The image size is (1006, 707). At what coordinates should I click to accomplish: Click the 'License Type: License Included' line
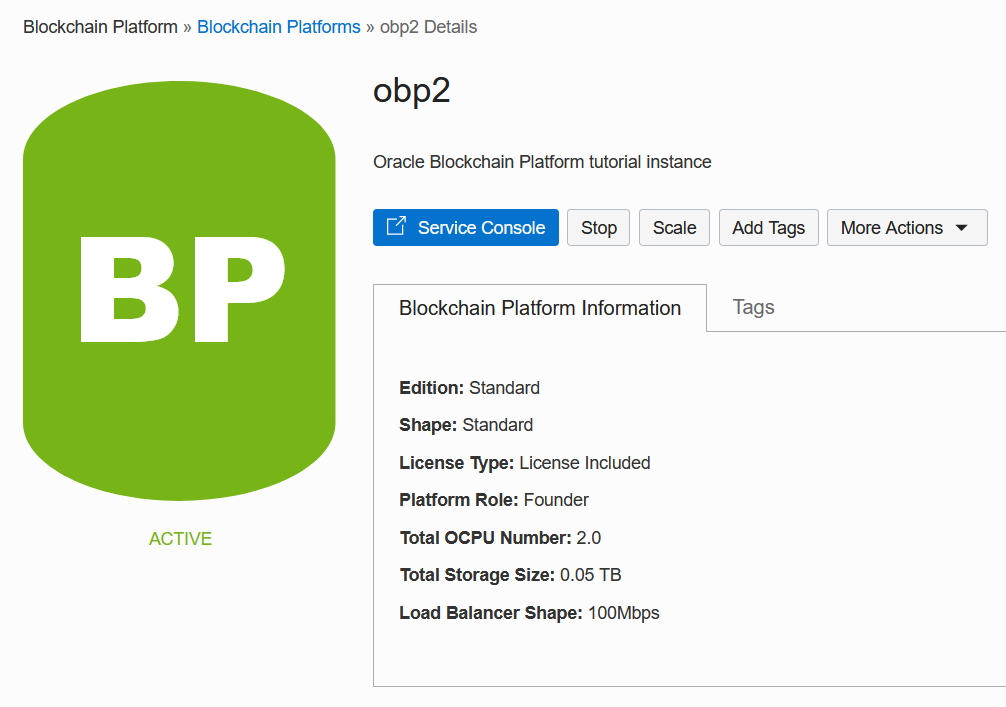[525, 463]
